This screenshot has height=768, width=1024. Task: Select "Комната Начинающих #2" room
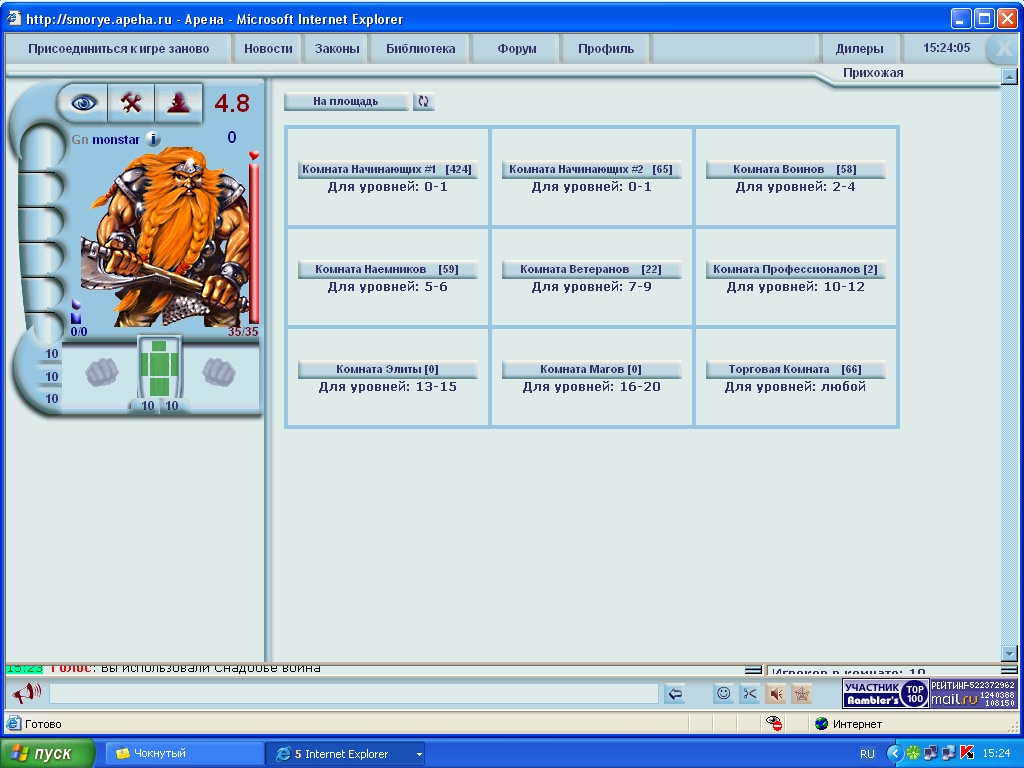pyautogui.click(x=591, y=169)
